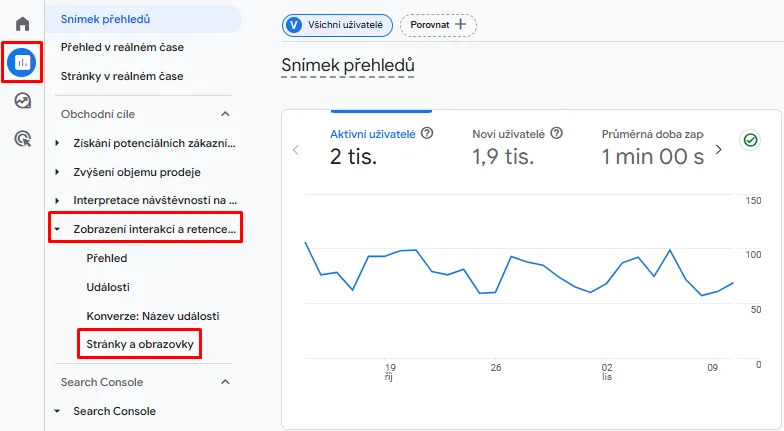
Task: Open Přehled under Zobrazení interakcí
Action: (x=106, y=258)
